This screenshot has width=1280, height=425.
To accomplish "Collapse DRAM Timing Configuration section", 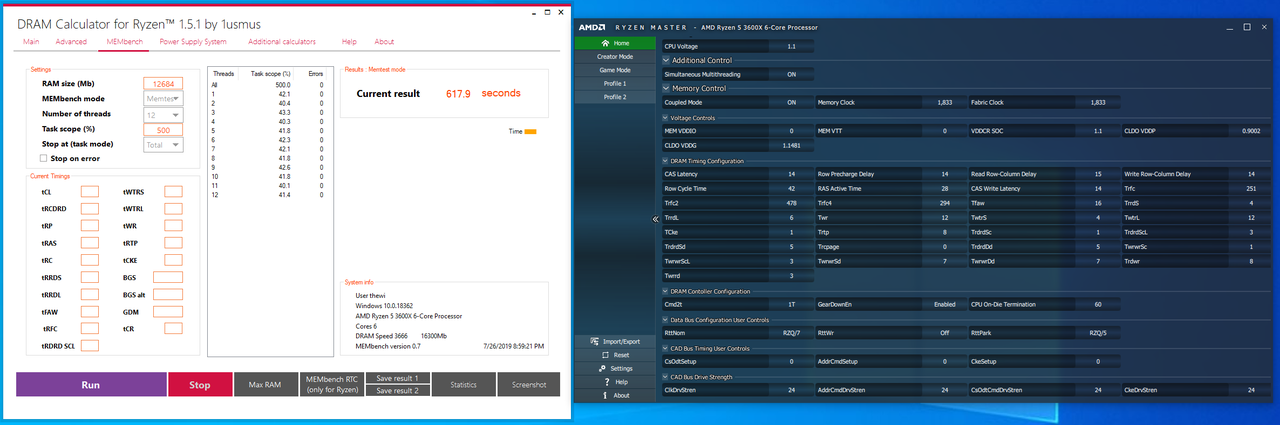I will (666, 161).
